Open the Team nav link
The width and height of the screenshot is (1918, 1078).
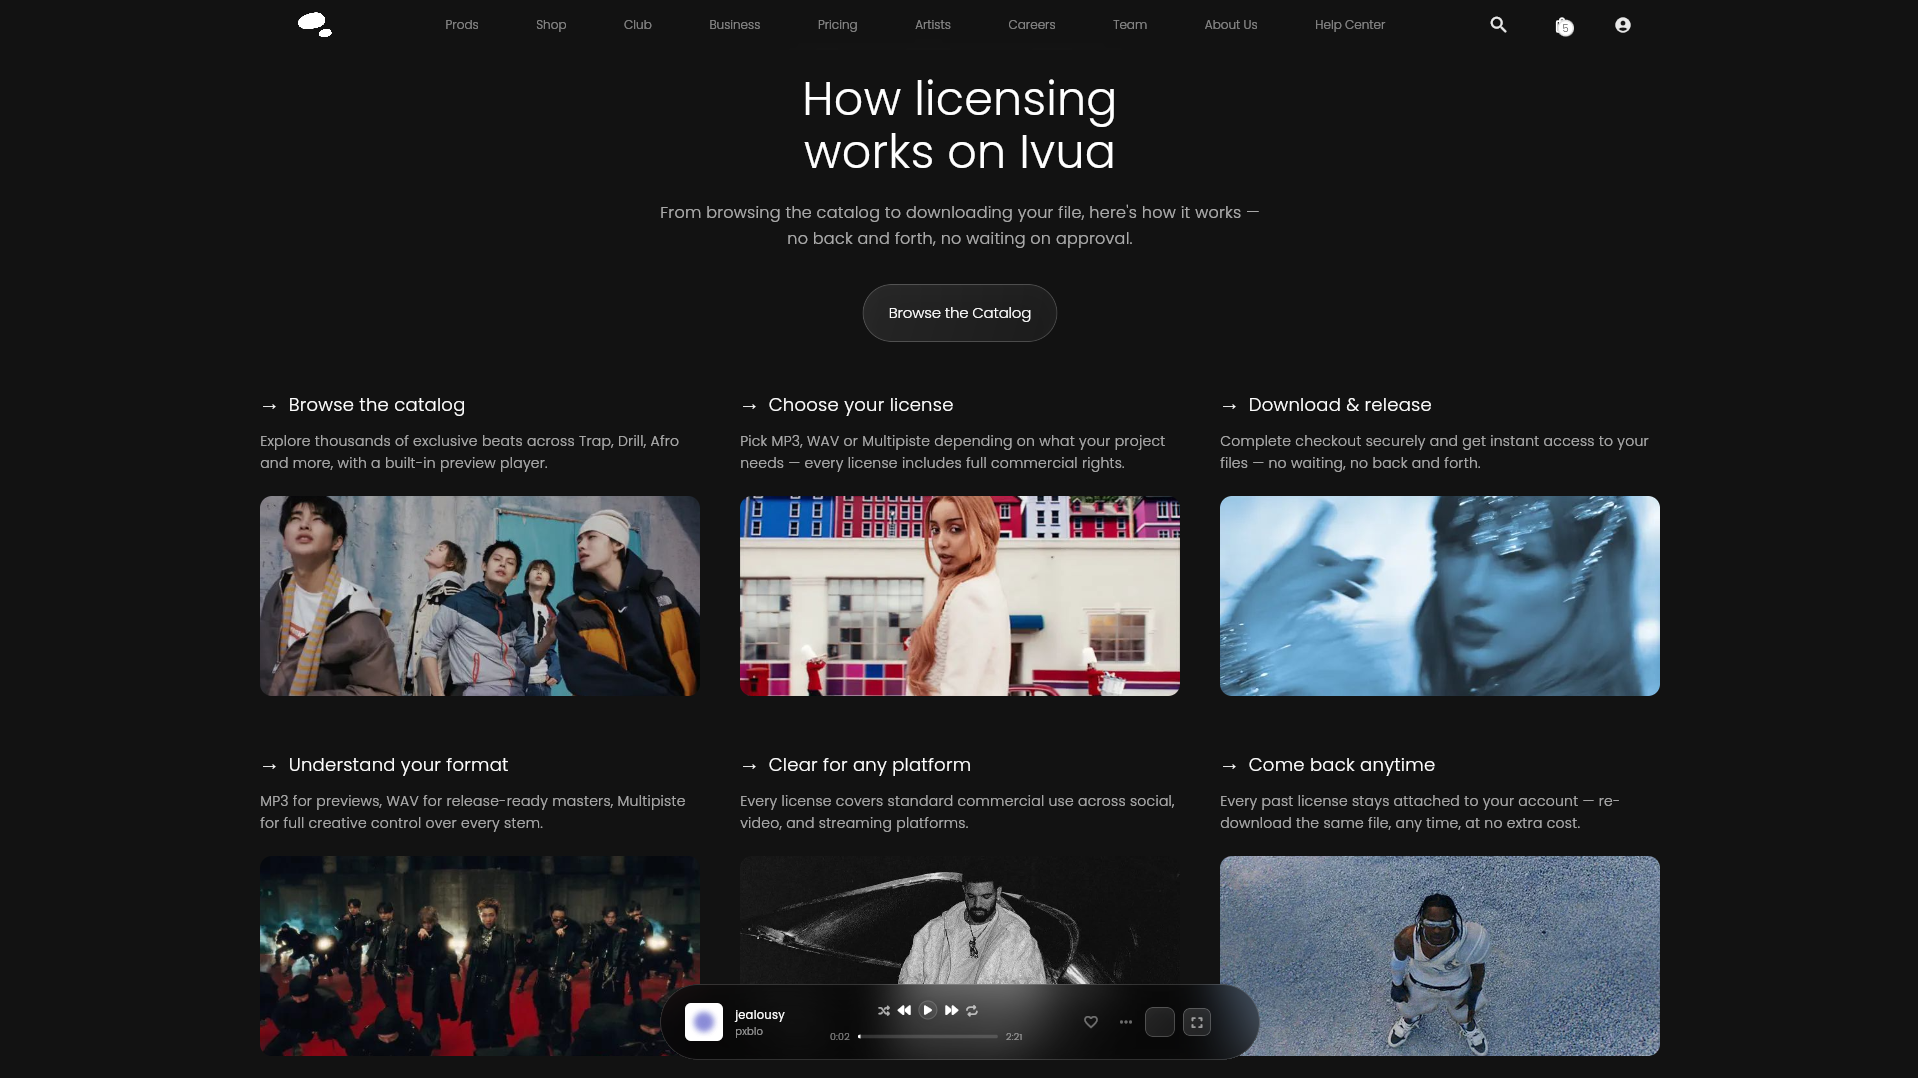tap(1130, 25)
